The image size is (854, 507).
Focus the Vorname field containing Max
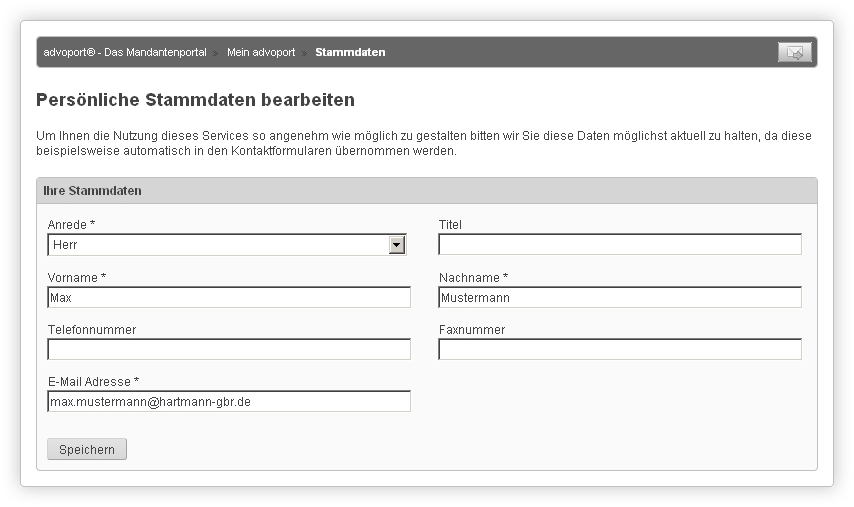coord(229,297)
